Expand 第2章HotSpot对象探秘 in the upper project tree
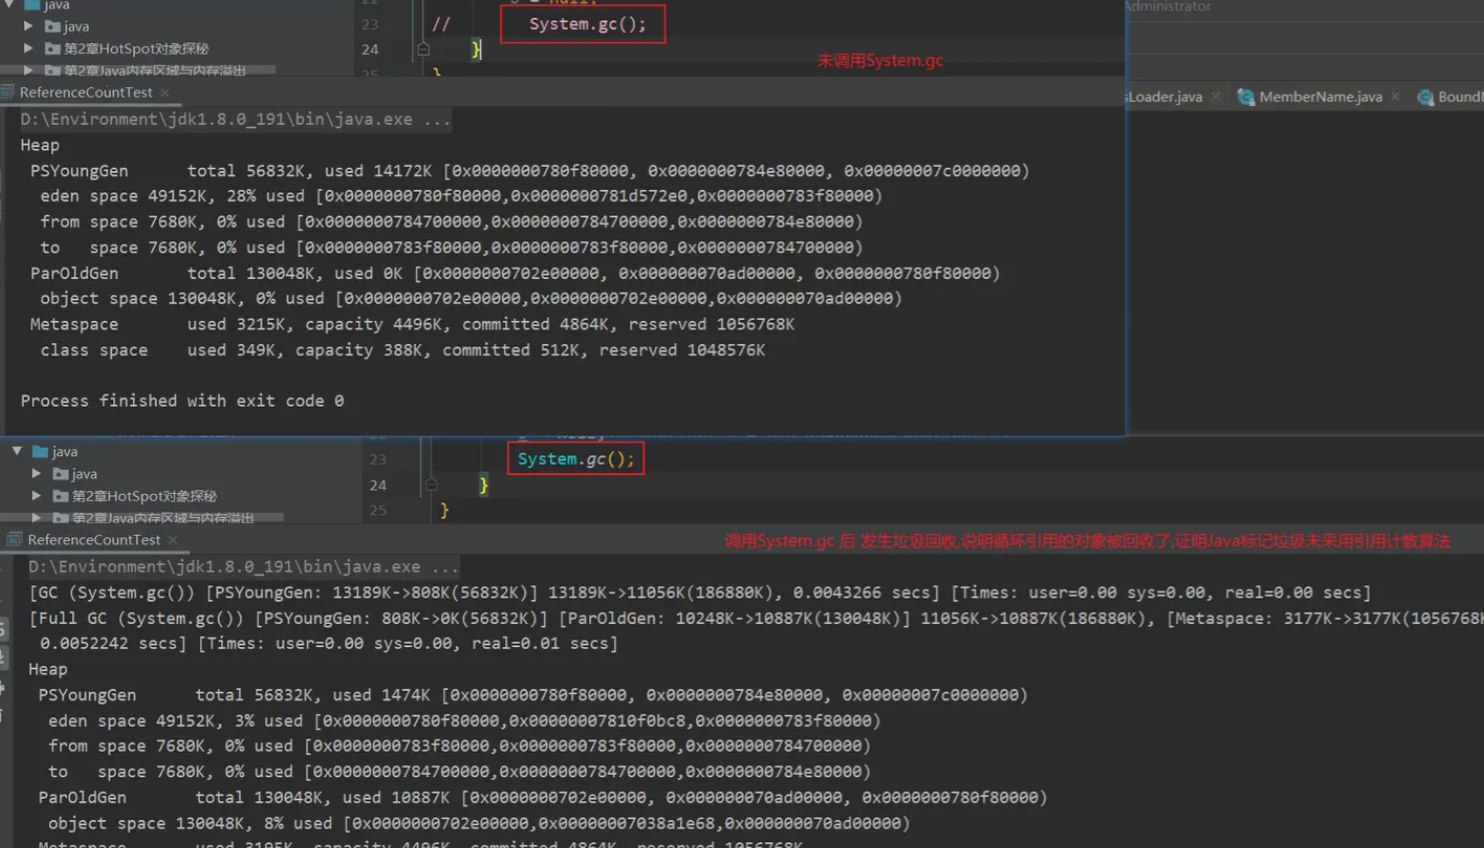The image size is (1484, 848). pos(28,49)
